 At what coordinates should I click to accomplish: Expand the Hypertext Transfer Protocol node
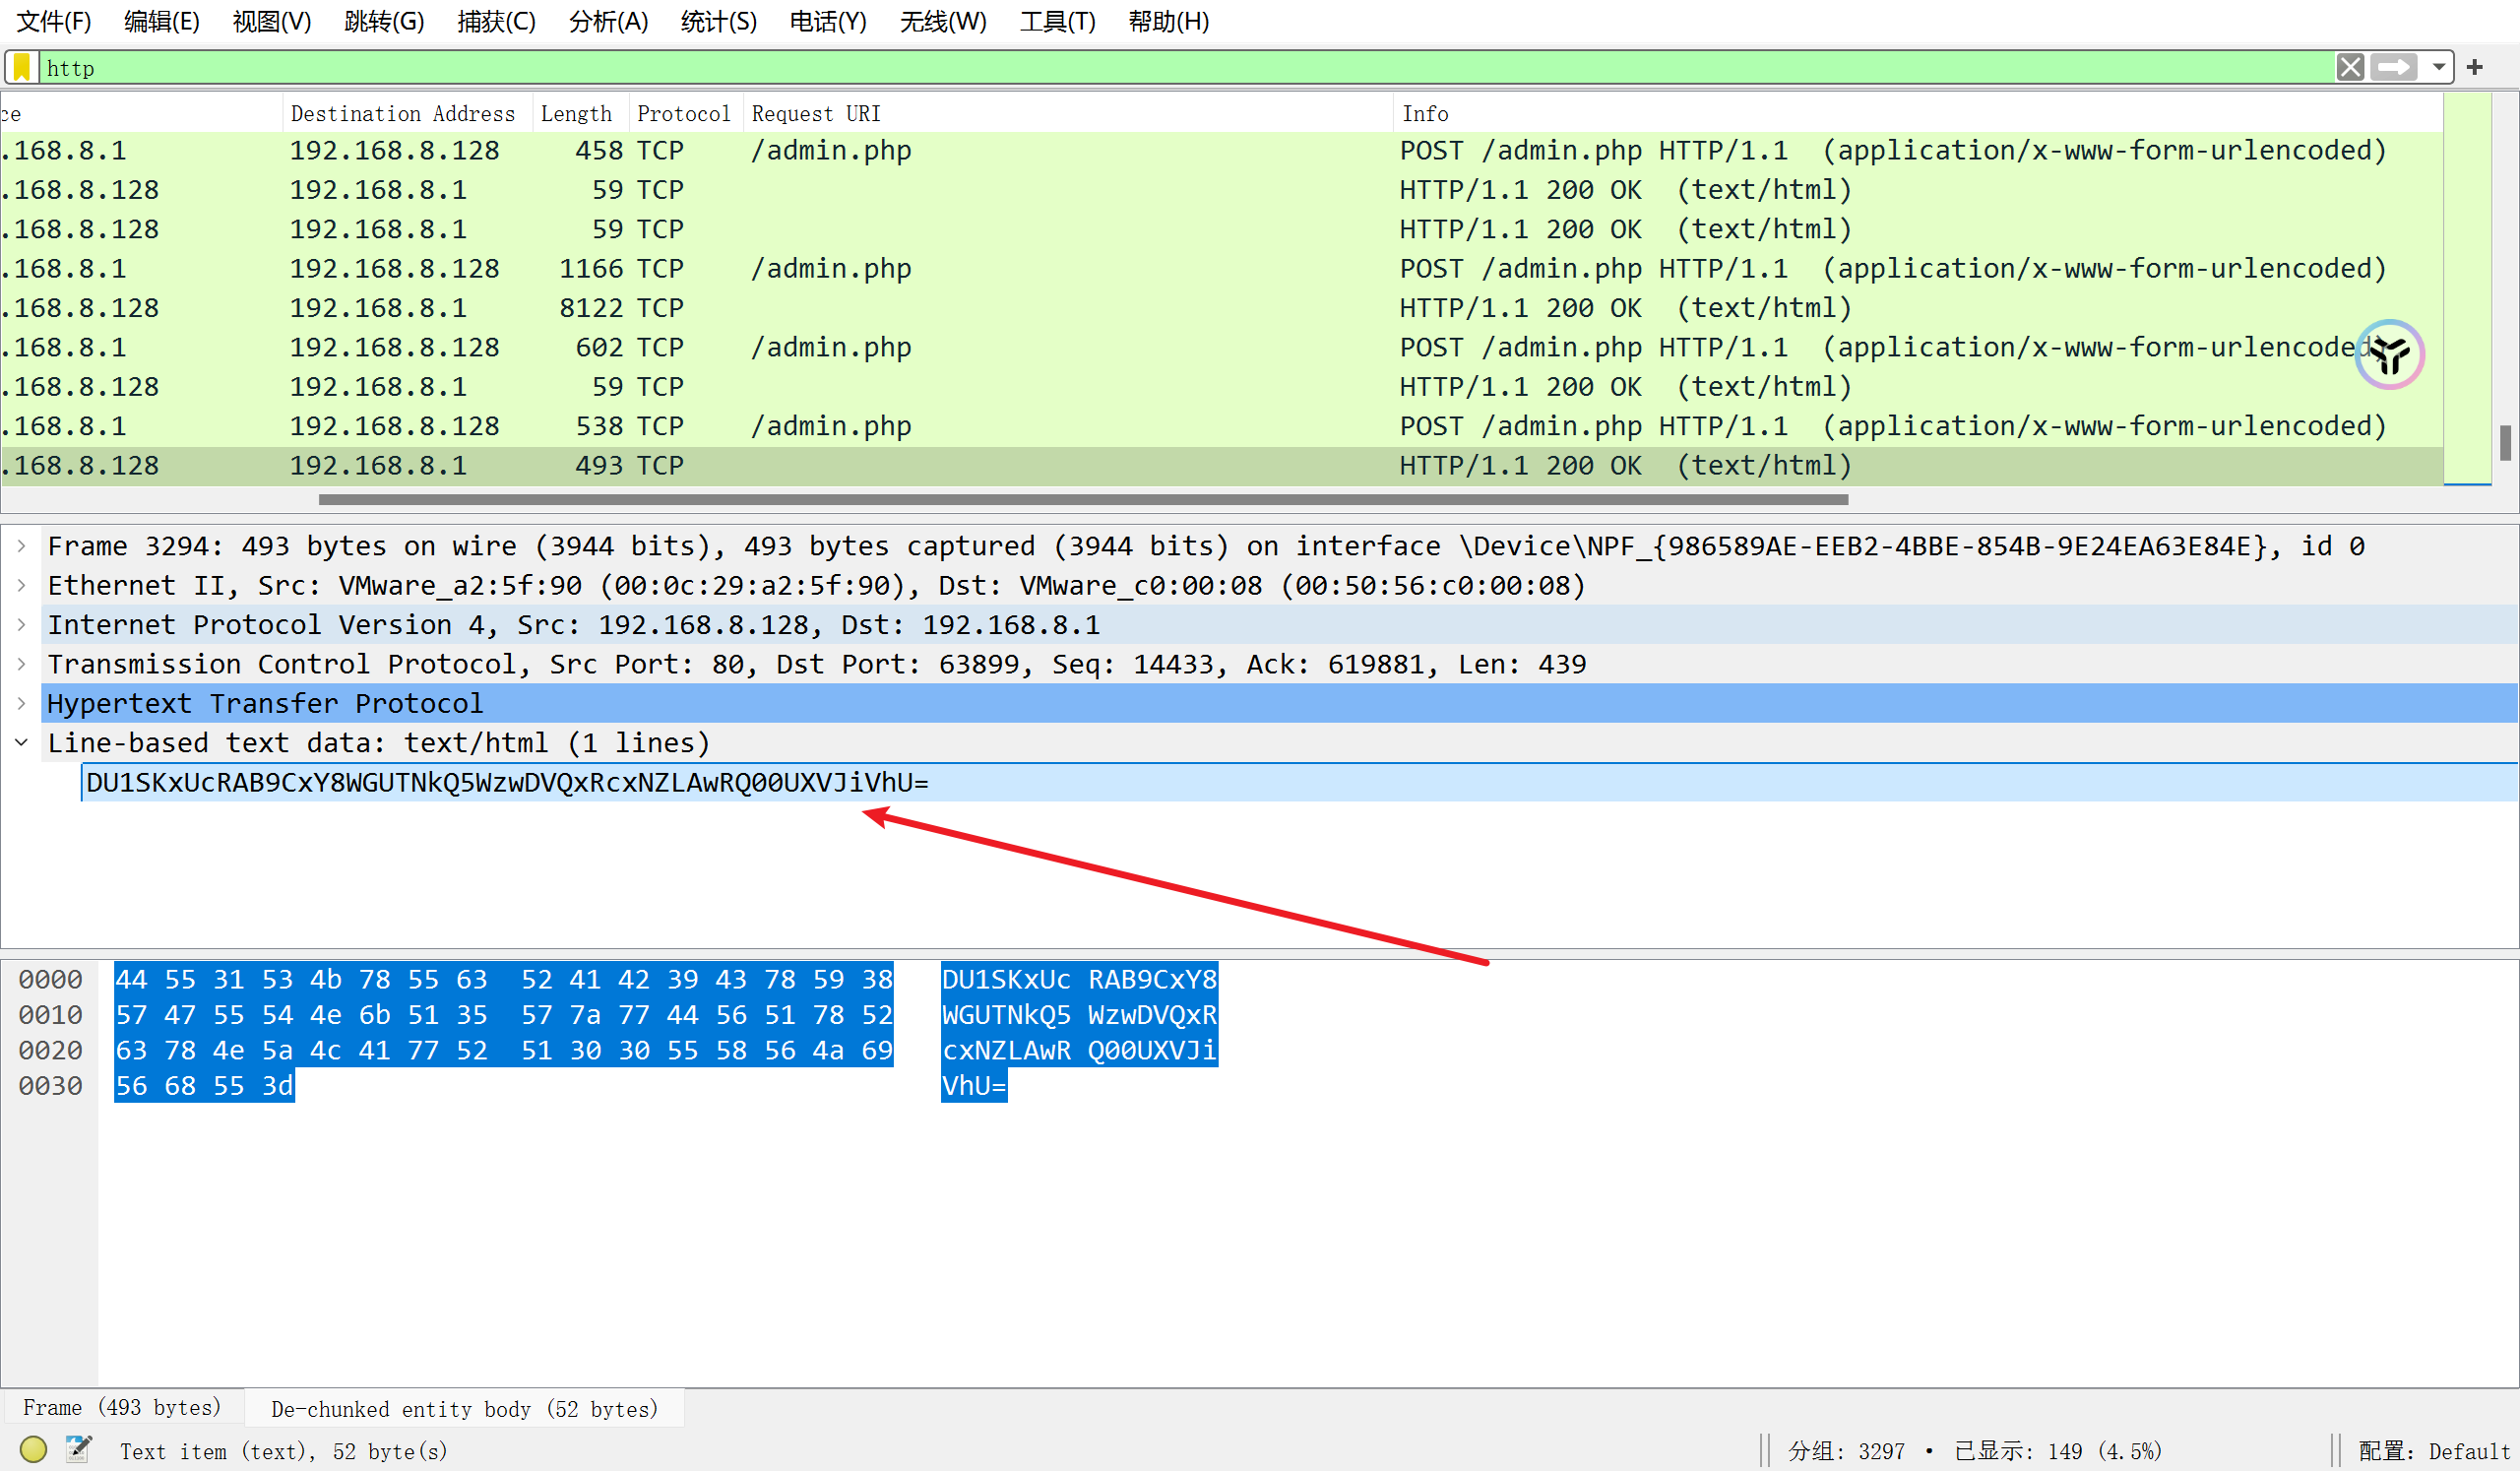click(x=22, y=703)
